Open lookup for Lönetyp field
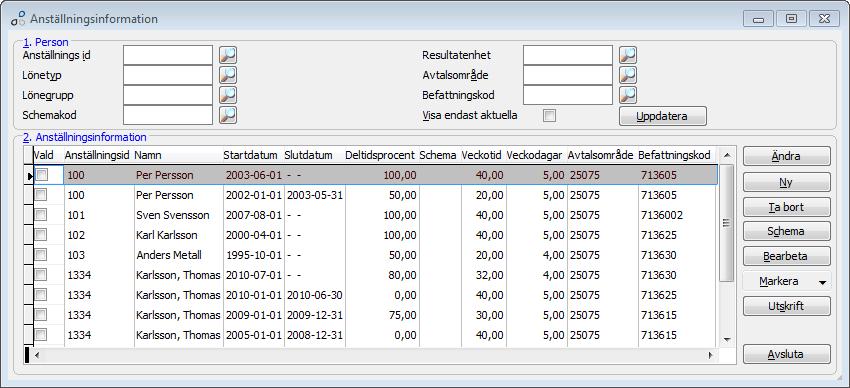The width and height of the screenshot is (850, 388). click(x=228, y=75)
